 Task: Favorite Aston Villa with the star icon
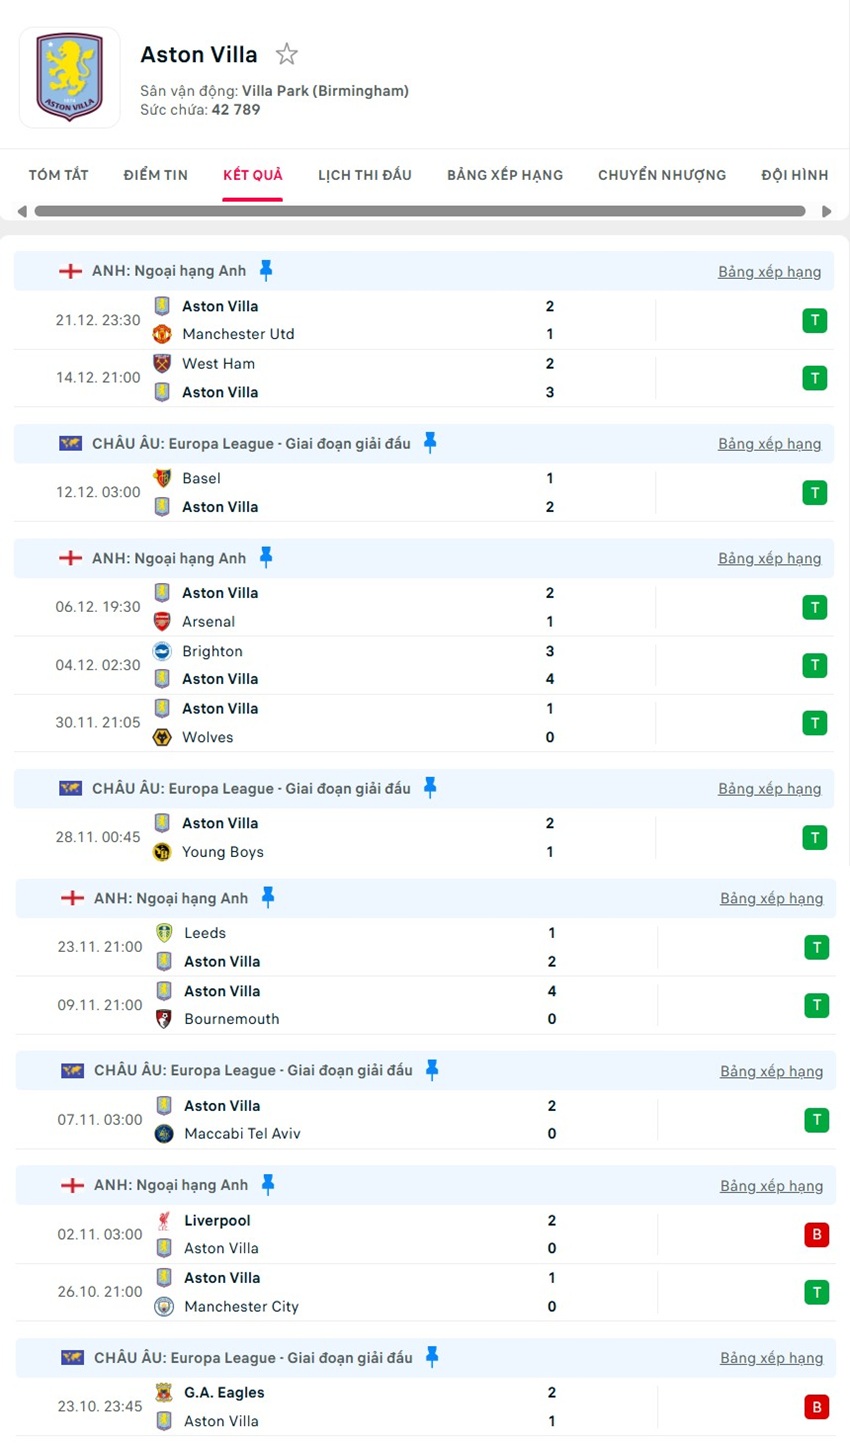287,54
